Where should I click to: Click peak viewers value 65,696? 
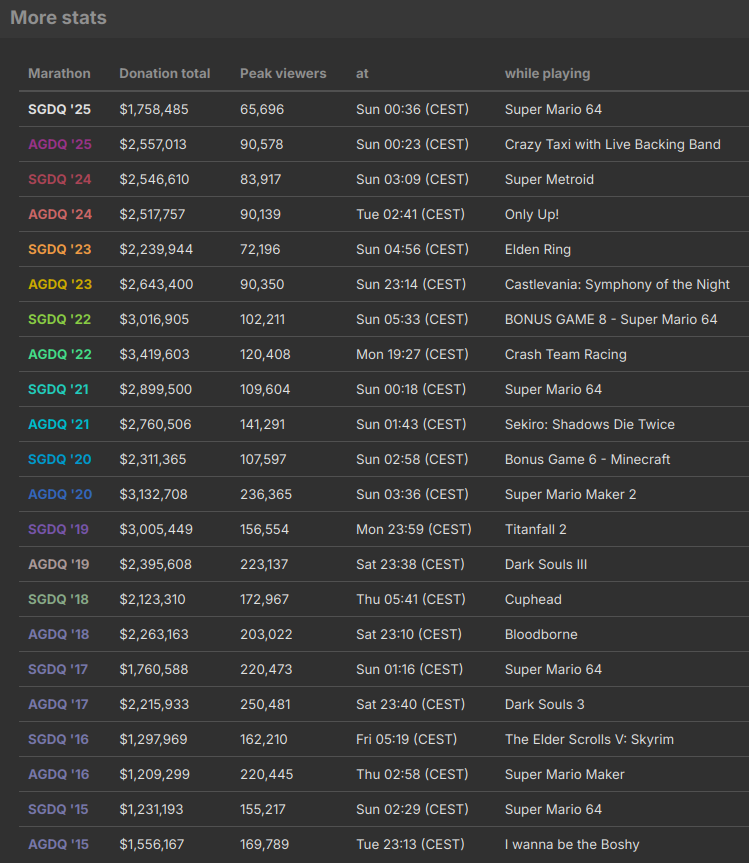point(262,110)
